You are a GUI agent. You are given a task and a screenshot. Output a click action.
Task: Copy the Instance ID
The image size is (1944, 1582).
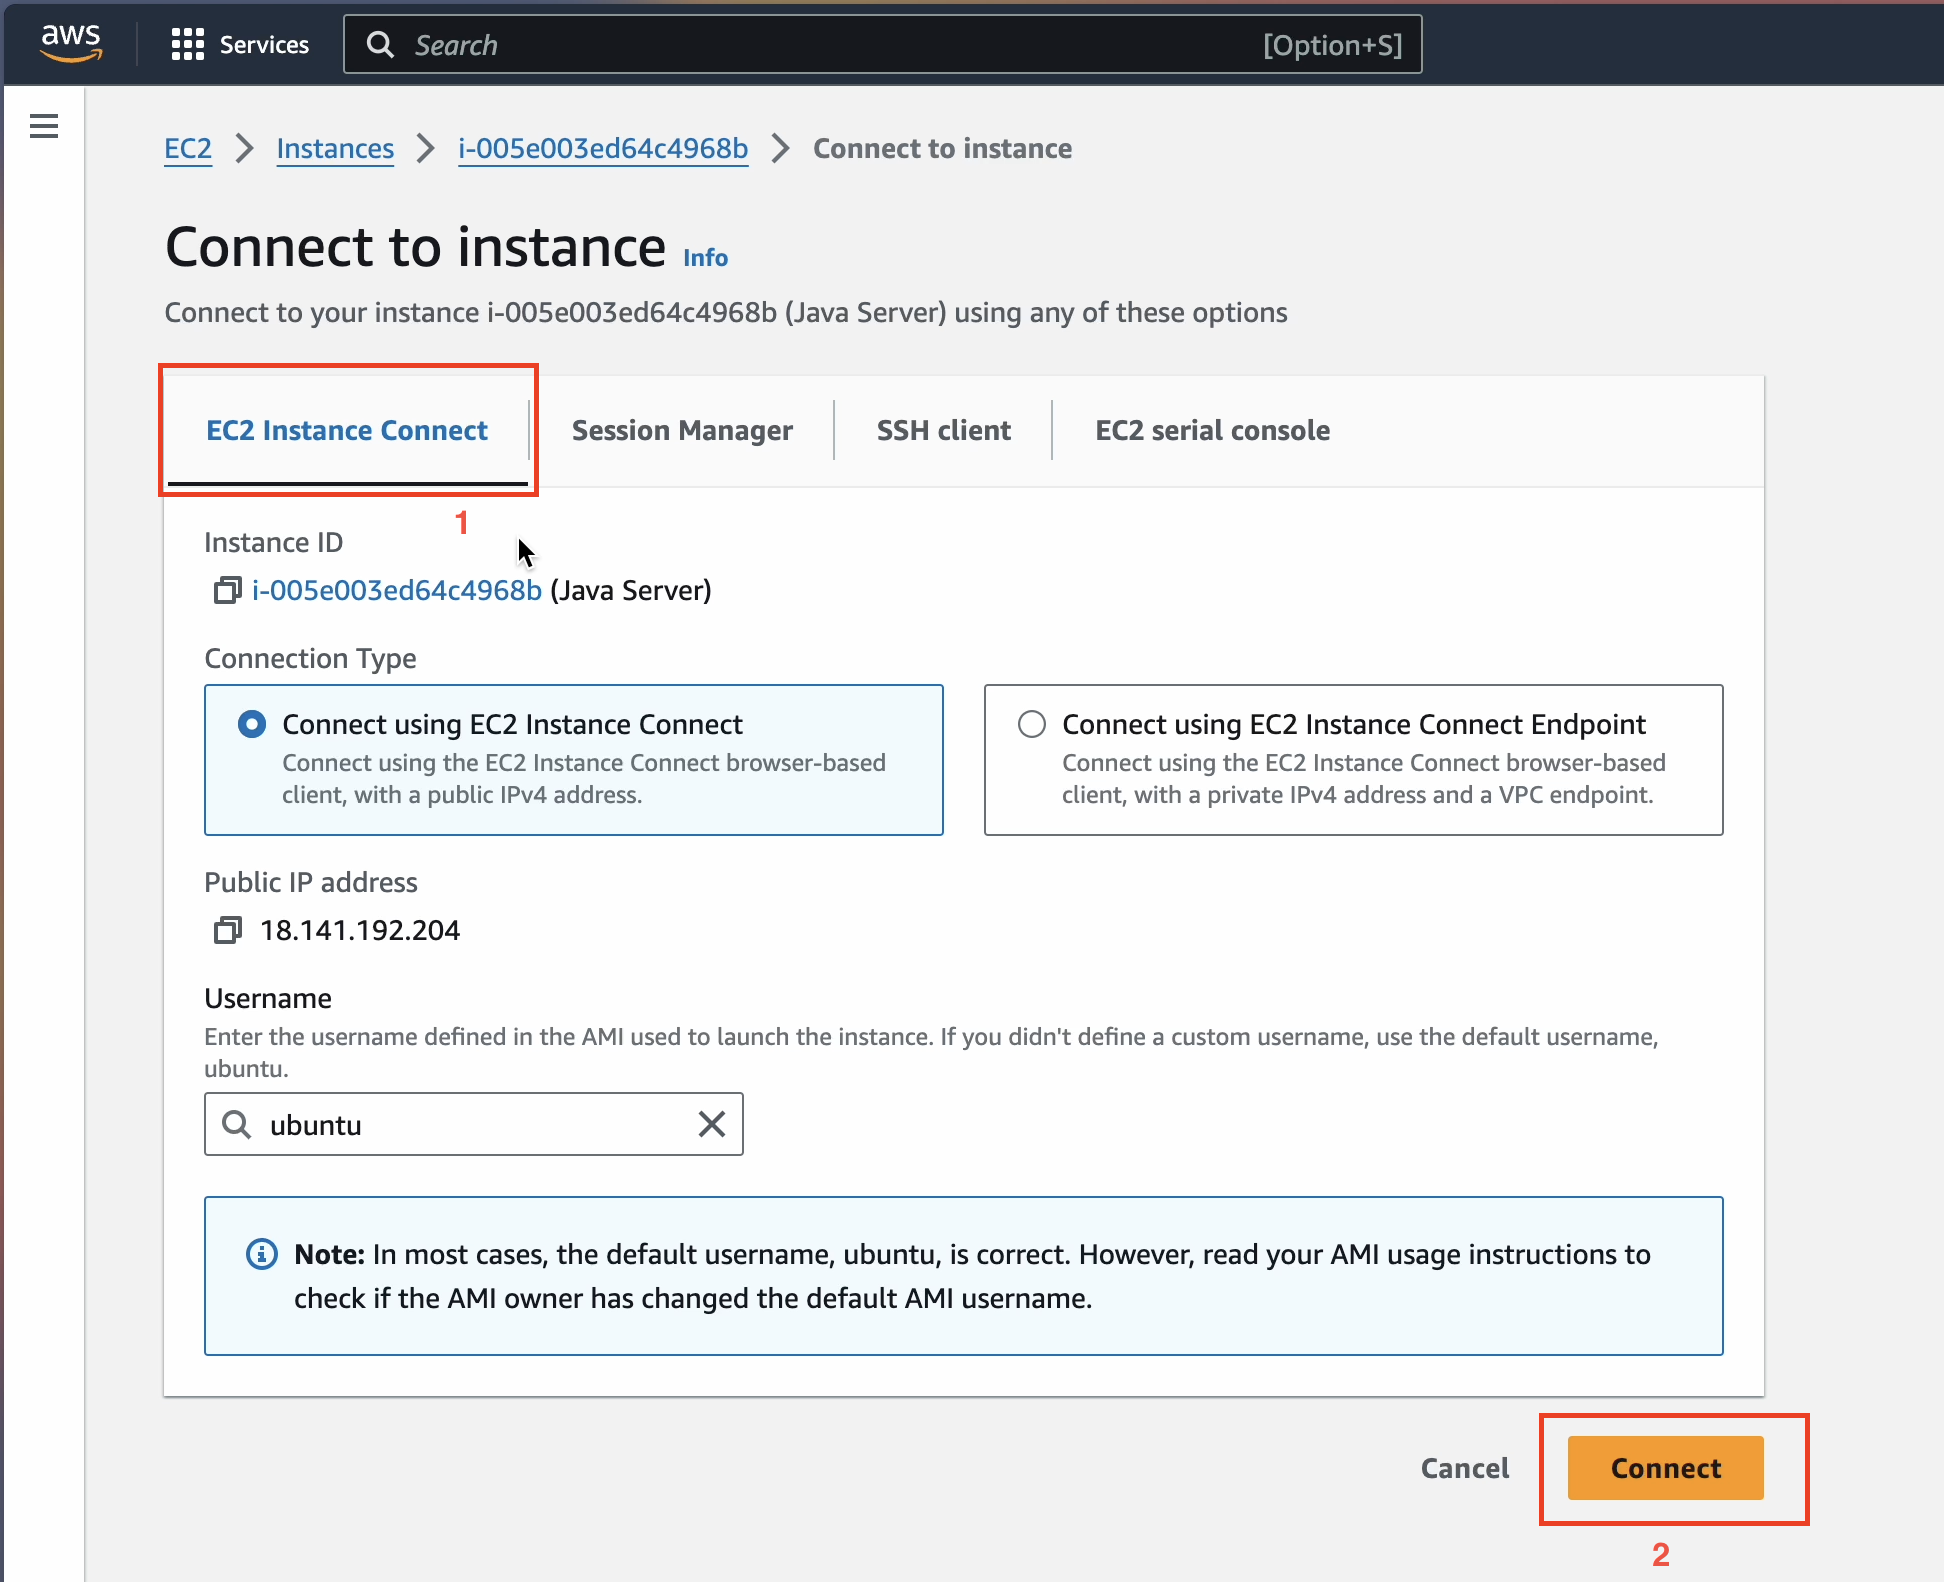[226, 590]
